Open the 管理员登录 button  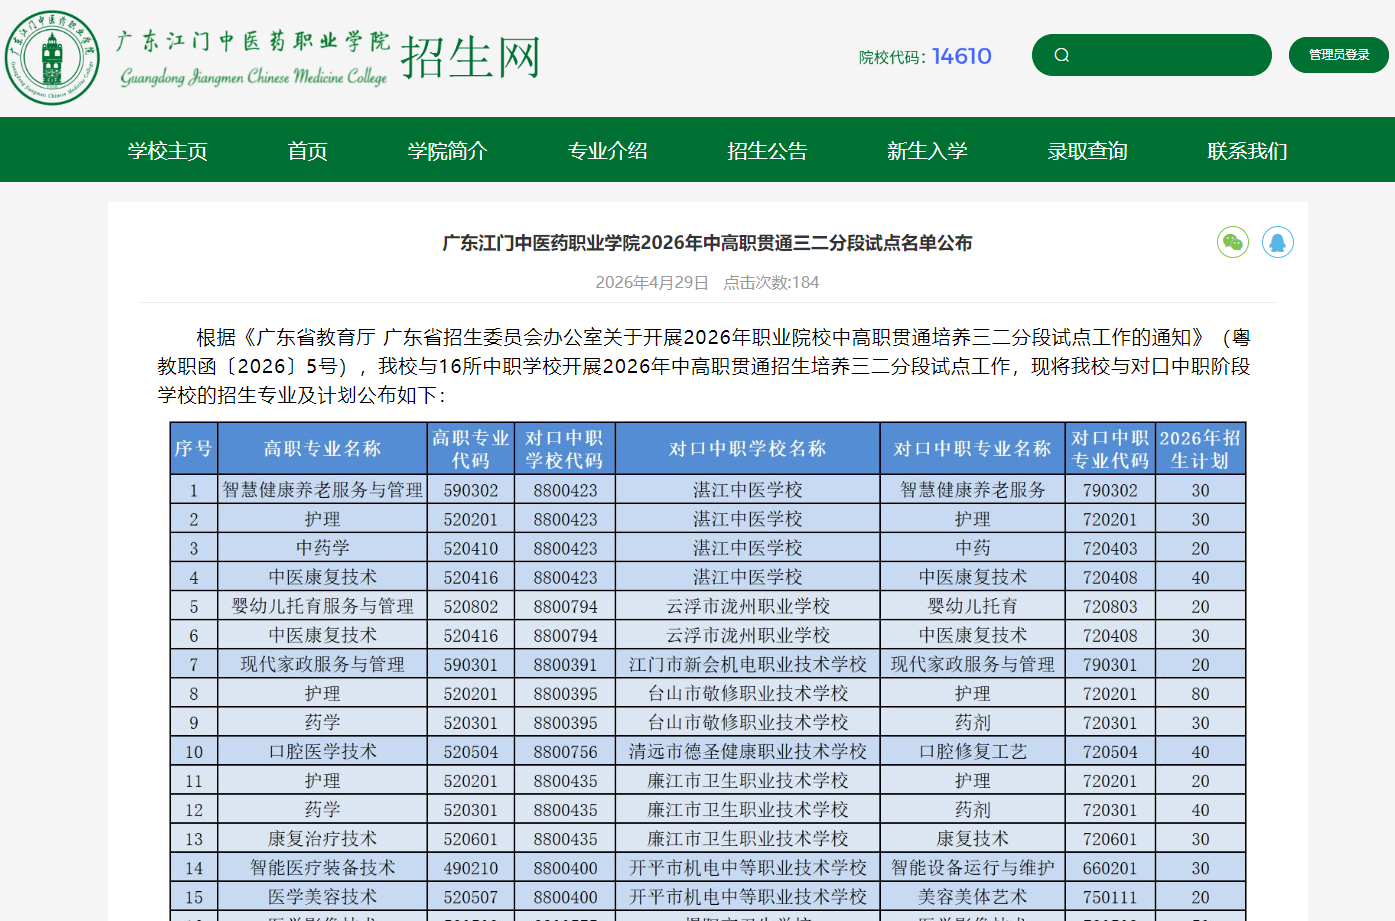1339,55
